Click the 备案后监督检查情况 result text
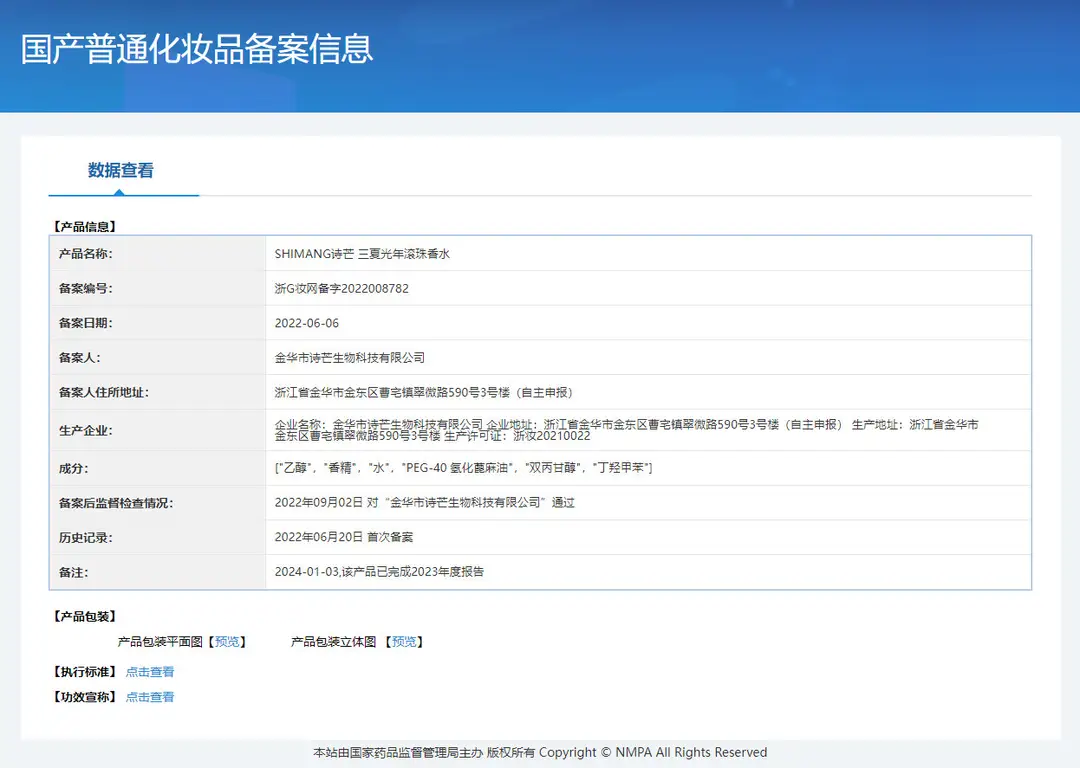 425,503
